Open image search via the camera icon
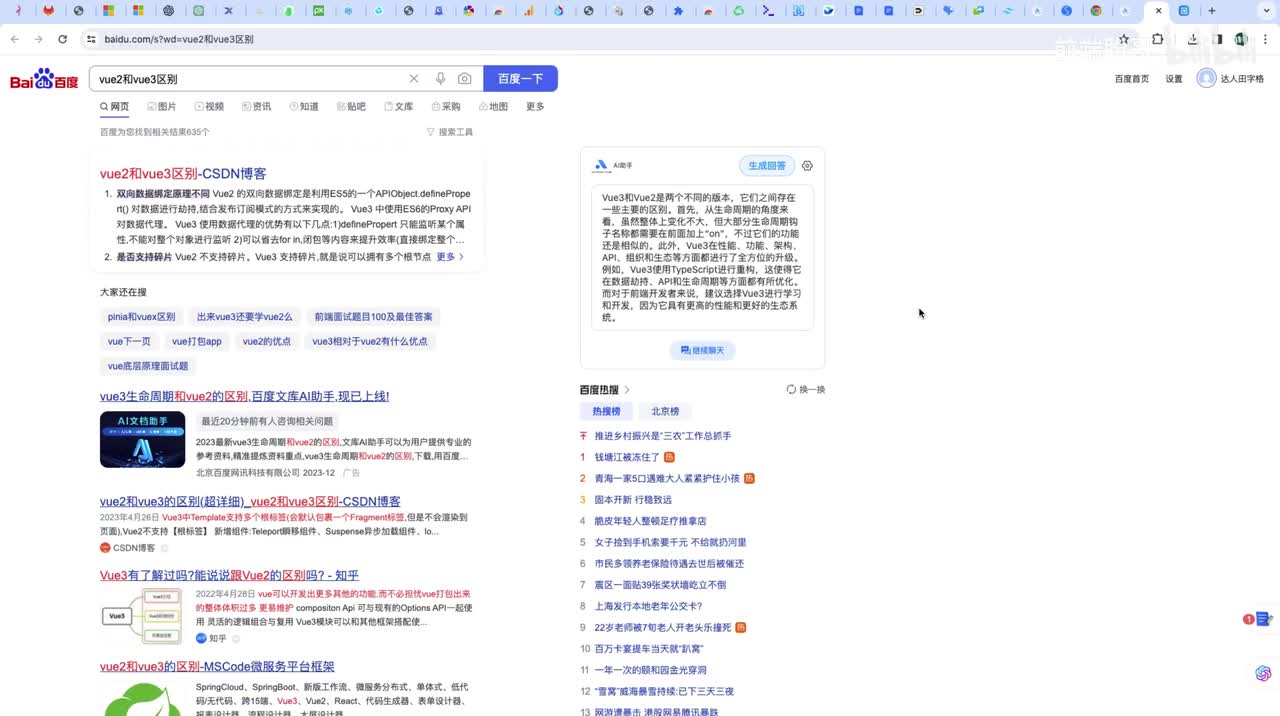This screenshot has height=716, width=1280. click(x=465, y=79)
